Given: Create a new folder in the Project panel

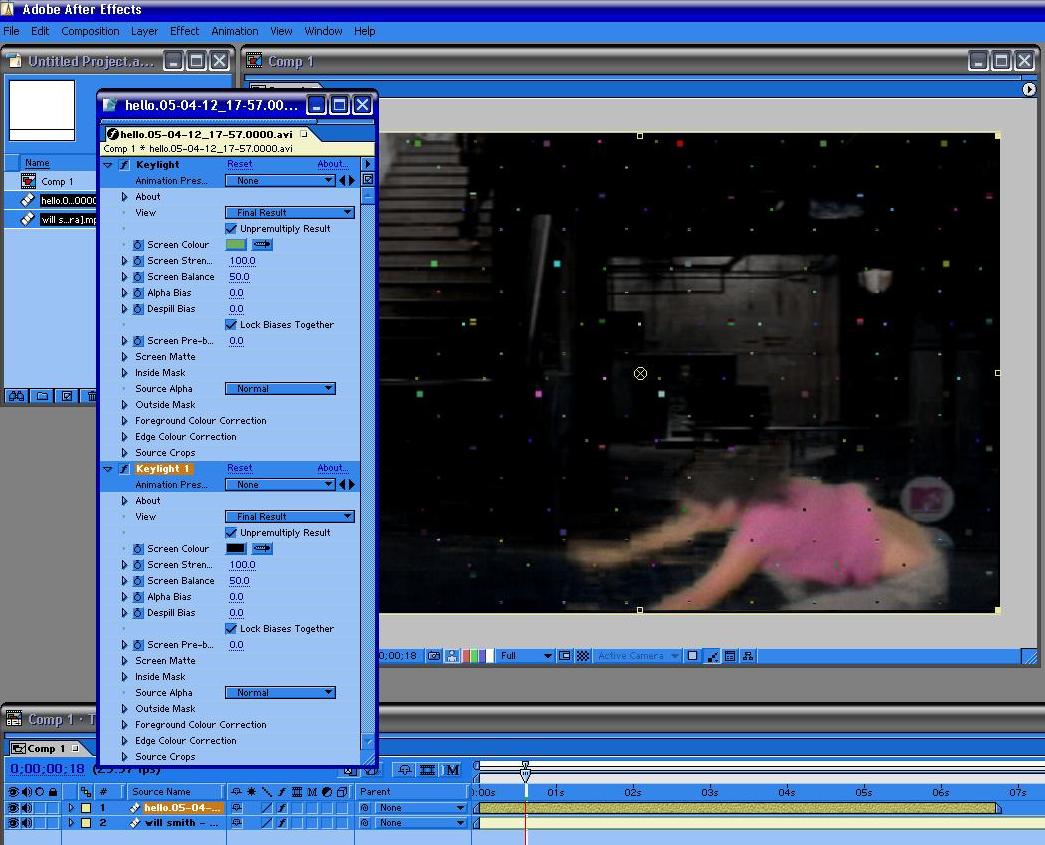Looking at the screenshot, I should [x=42, y=396].
